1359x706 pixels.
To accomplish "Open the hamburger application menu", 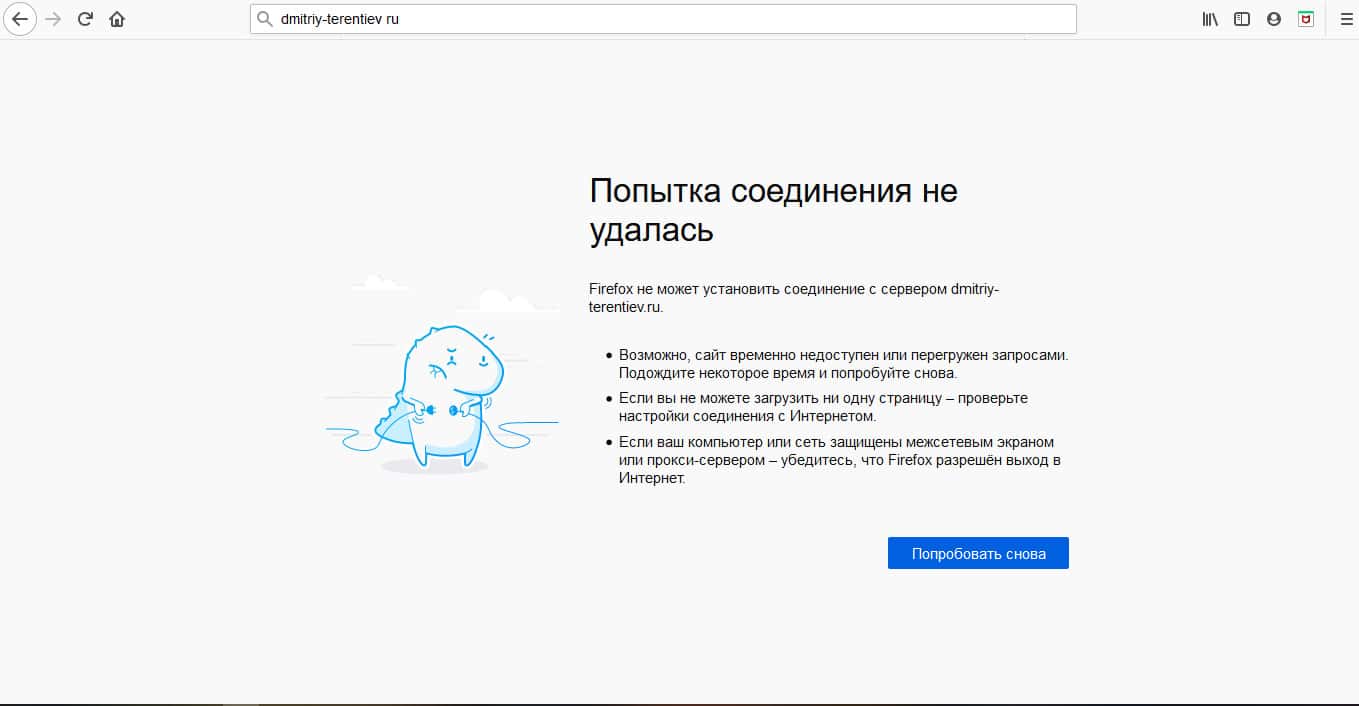I will (1346, 19).
